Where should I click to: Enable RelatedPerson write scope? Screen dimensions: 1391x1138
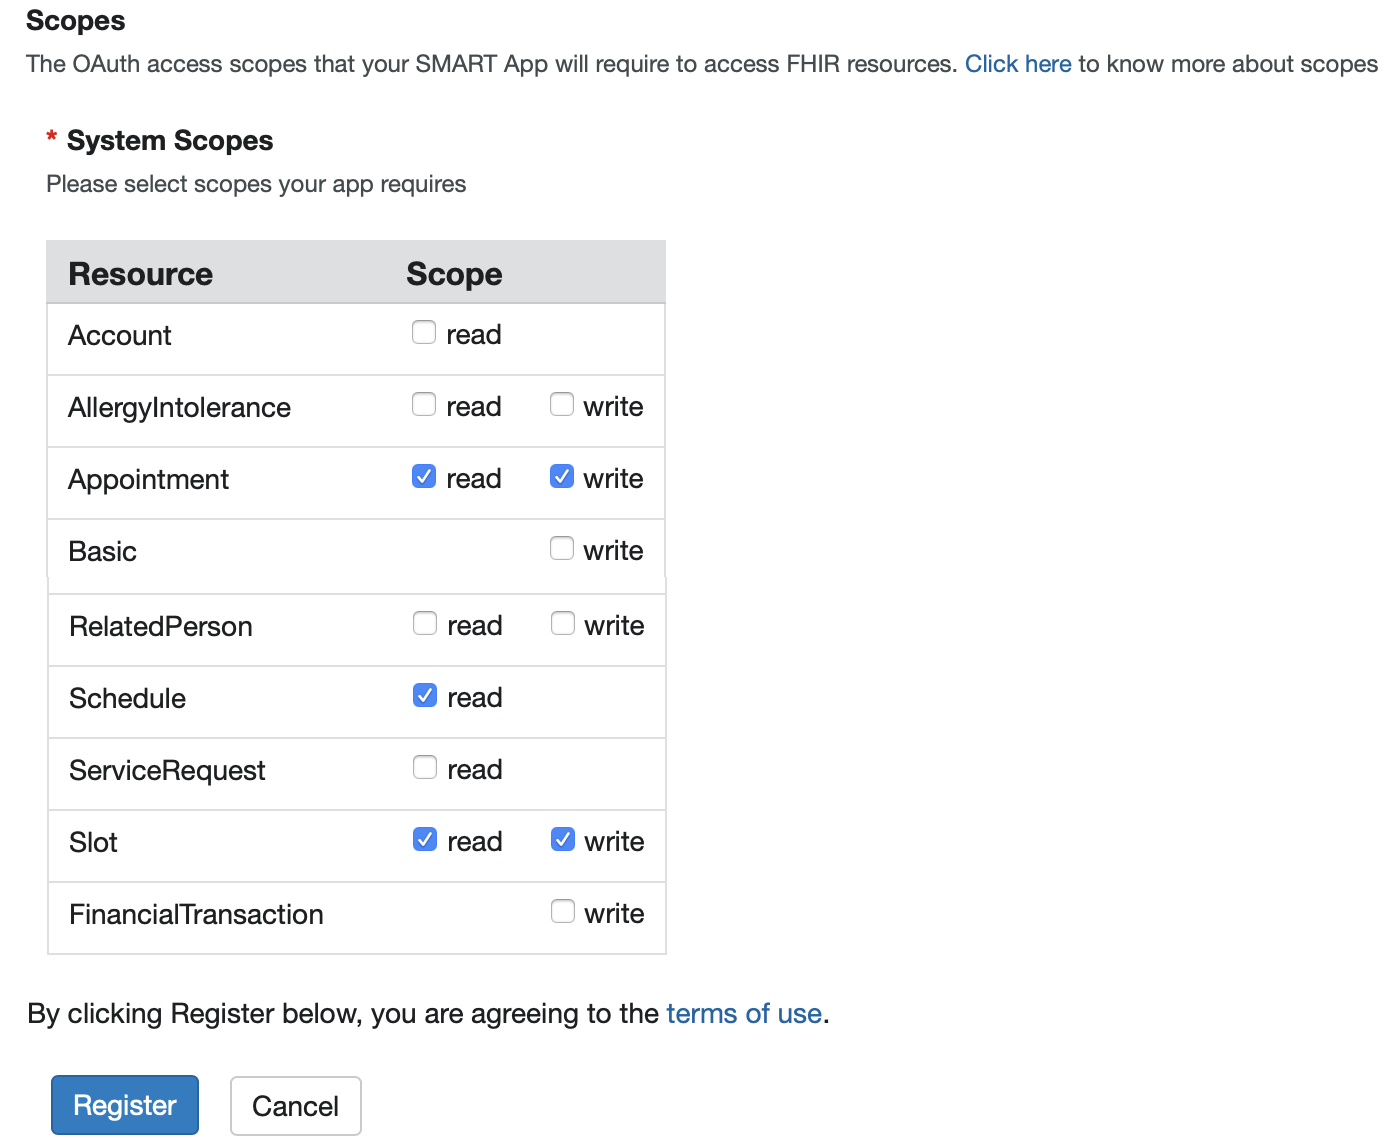[x=563, y=624]
